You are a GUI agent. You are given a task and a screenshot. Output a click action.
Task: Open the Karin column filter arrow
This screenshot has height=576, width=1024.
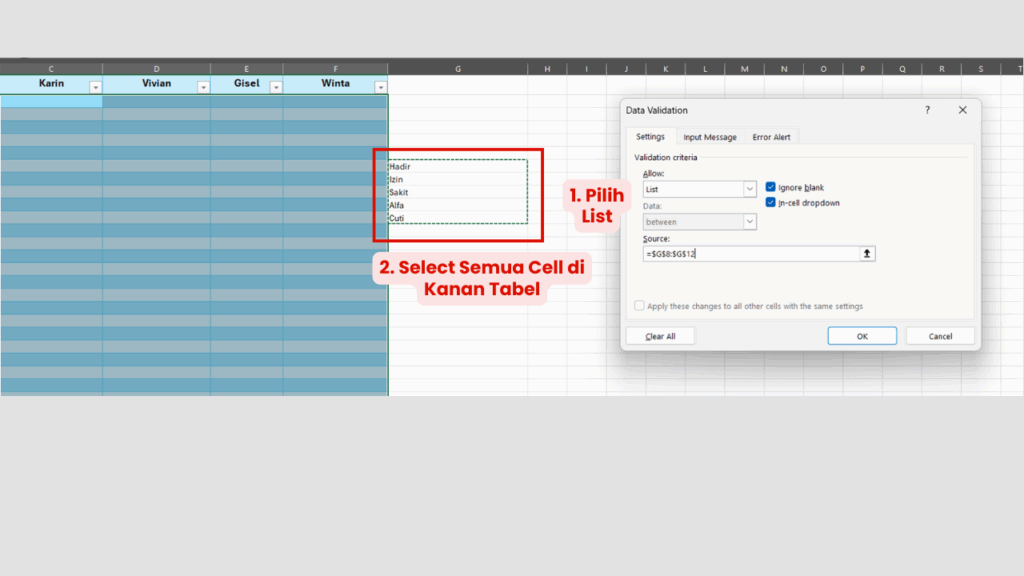point(95,88)
